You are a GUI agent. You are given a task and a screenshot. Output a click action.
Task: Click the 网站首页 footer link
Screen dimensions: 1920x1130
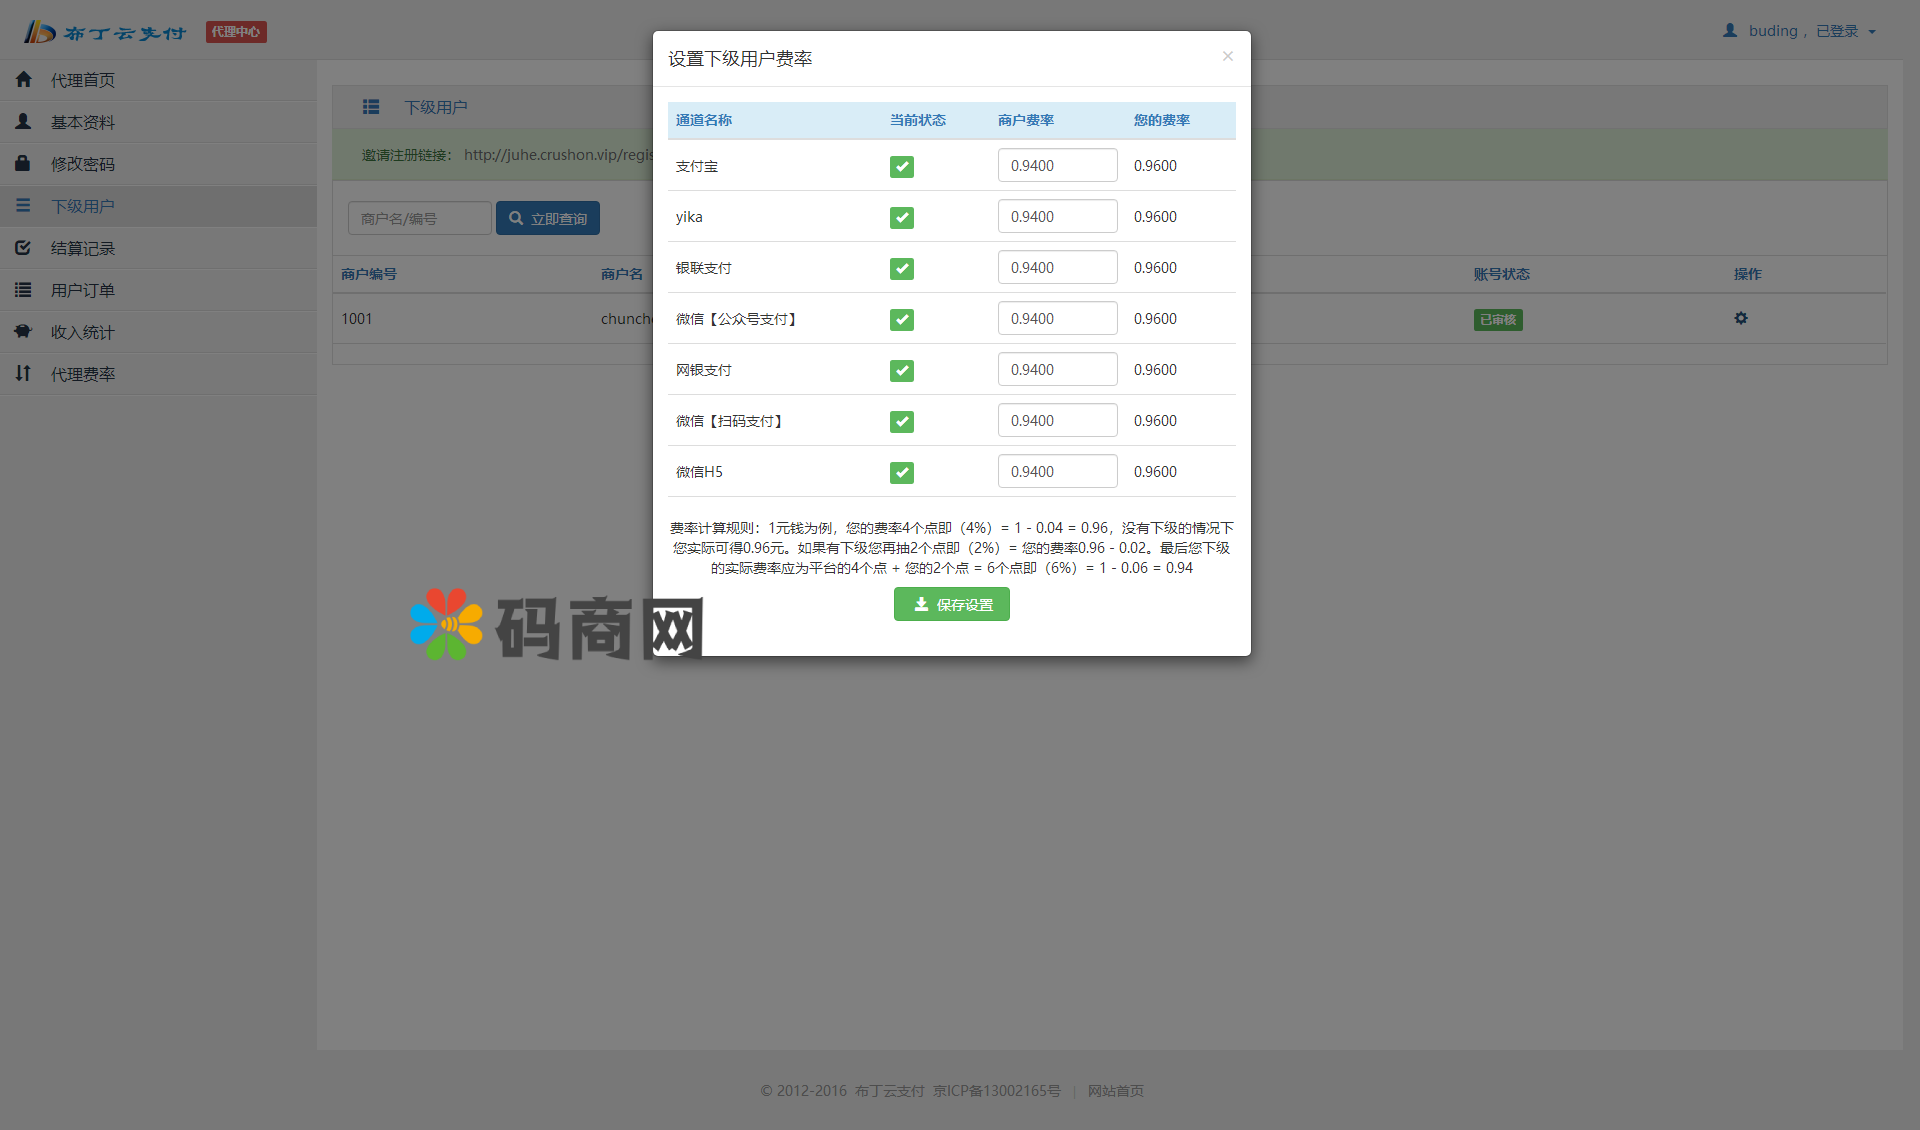click(x=1115, y=1091)
